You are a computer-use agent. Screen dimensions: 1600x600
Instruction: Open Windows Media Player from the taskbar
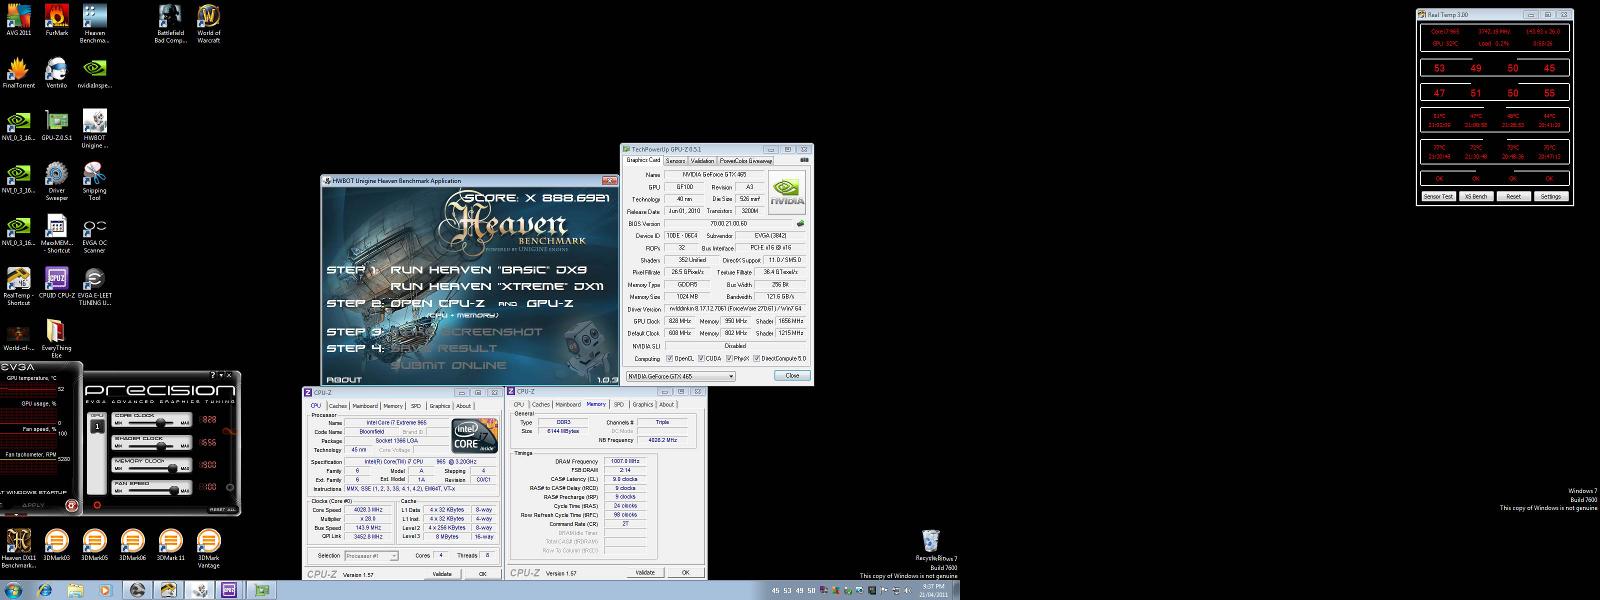[x=107, y=590]
